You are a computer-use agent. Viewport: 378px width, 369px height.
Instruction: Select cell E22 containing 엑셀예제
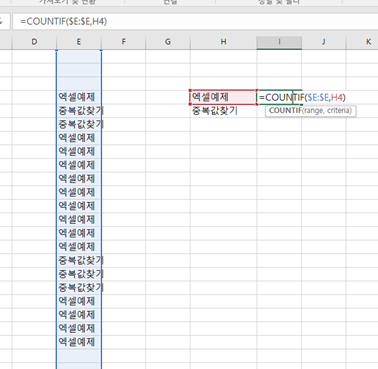click(x=79, y=342)
